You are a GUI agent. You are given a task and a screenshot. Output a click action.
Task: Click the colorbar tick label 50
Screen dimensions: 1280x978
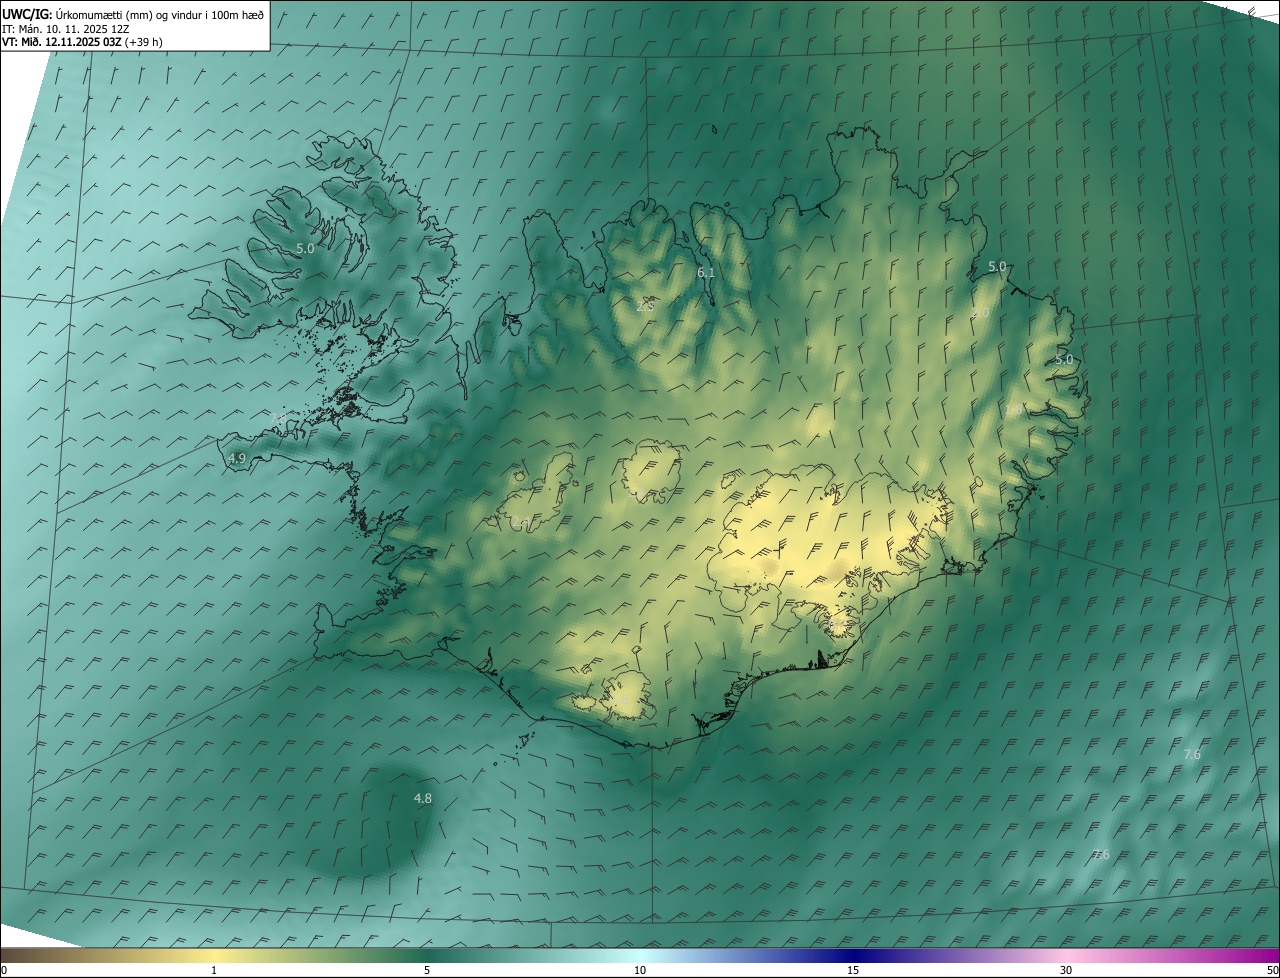1272,970
